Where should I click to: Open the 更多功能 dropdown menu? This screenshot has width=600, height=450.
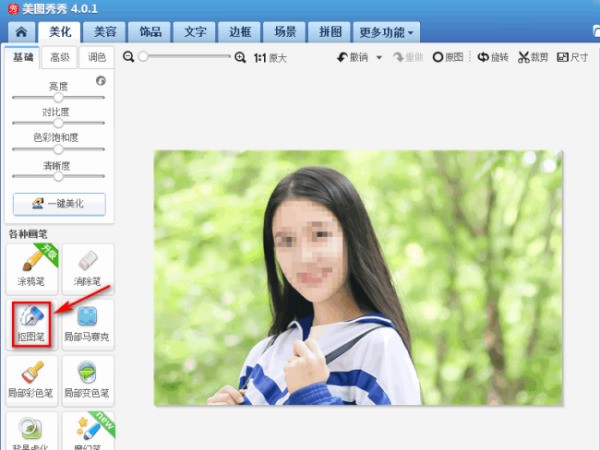(x=386, y=31)
